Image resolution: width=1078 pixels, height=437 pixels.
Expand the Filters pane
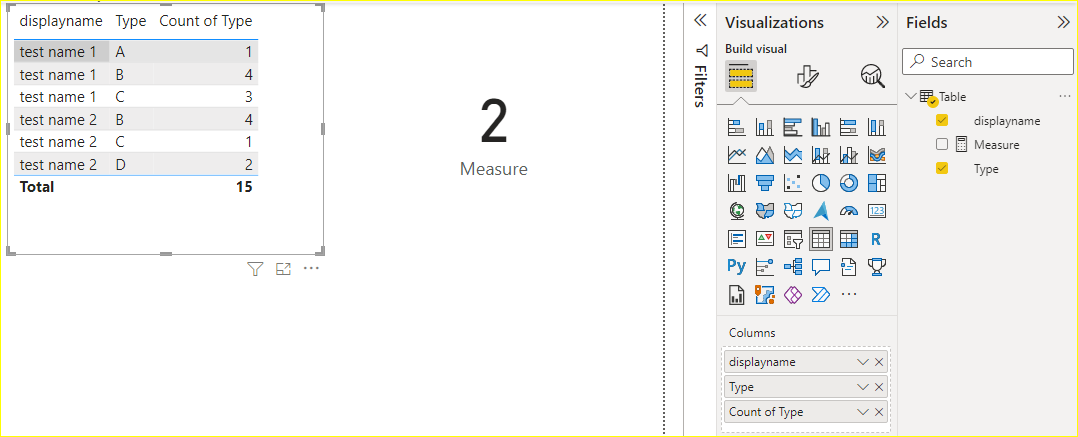click(701, 21)
